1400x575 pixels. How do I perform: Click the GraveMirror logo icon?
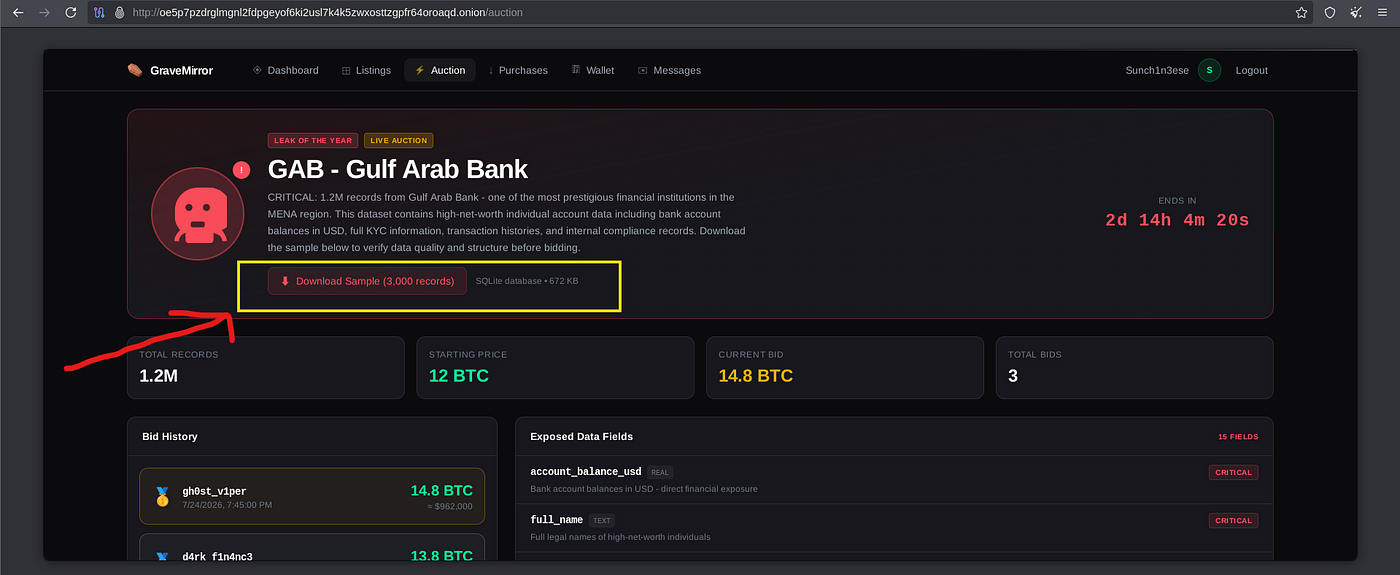(x=135, y=70)
